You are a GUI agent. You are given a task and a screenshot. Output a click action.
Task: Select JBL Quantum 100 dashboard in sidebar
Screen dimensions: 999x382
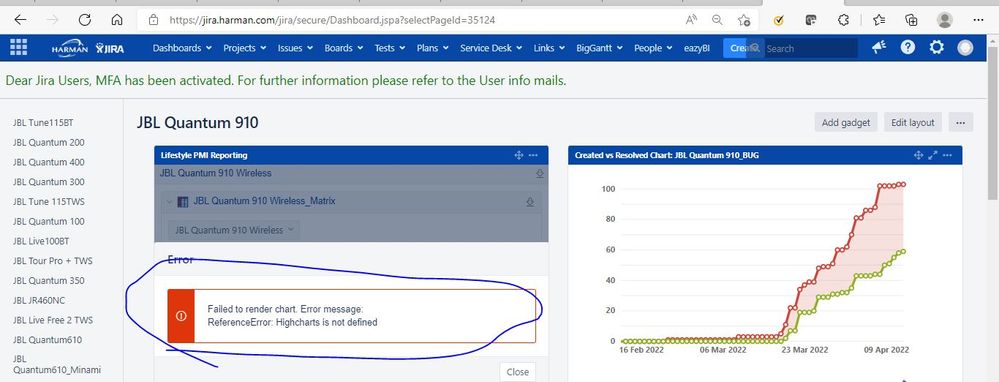48,222
